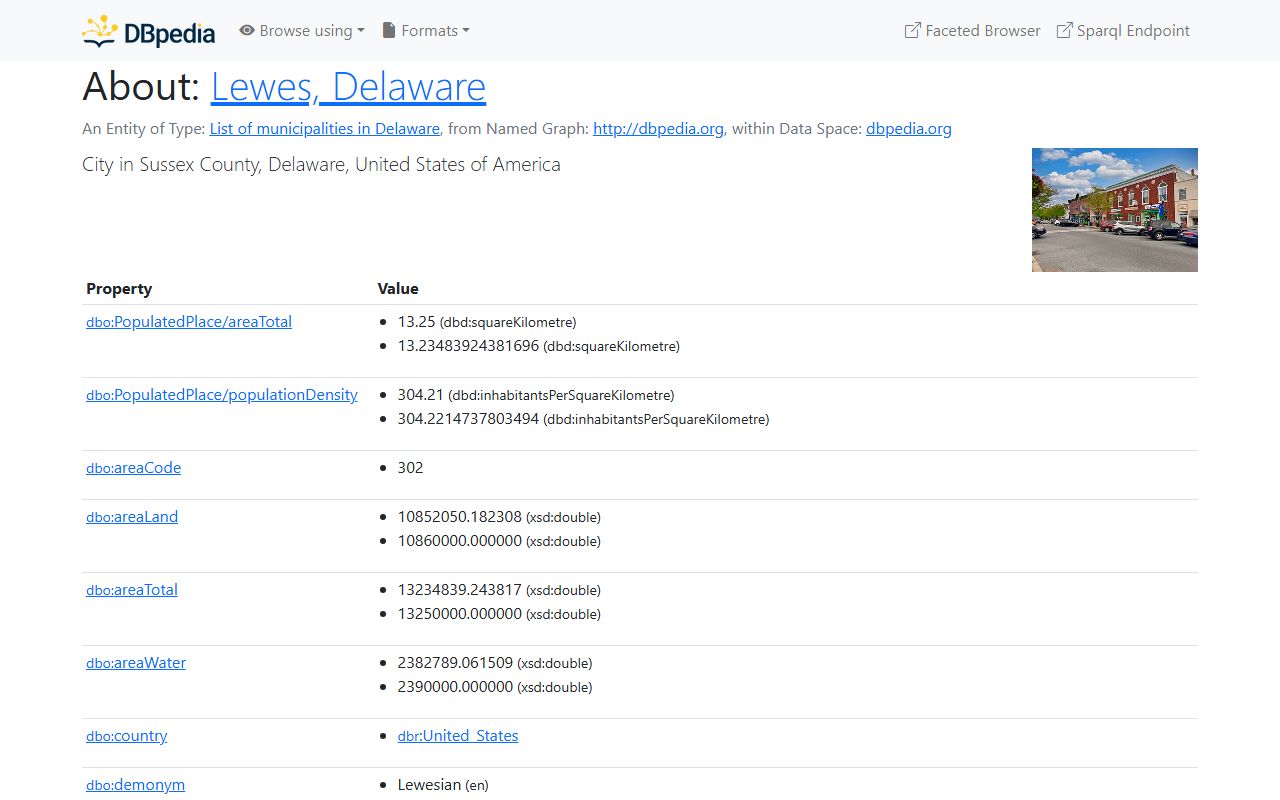Follow the http://dbpedia.org named graph link
This screenshot has height=800, width=1280.
click(x=658, y=129)
